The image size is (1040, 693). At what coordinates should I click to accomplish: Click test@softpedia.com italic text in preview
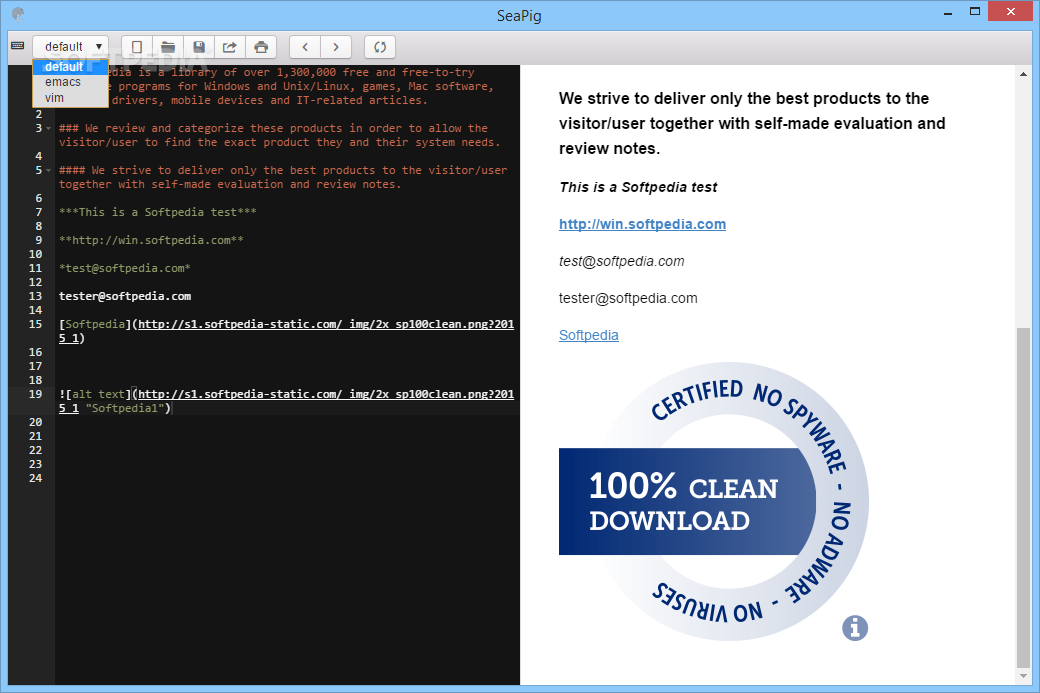pos(621,261)
